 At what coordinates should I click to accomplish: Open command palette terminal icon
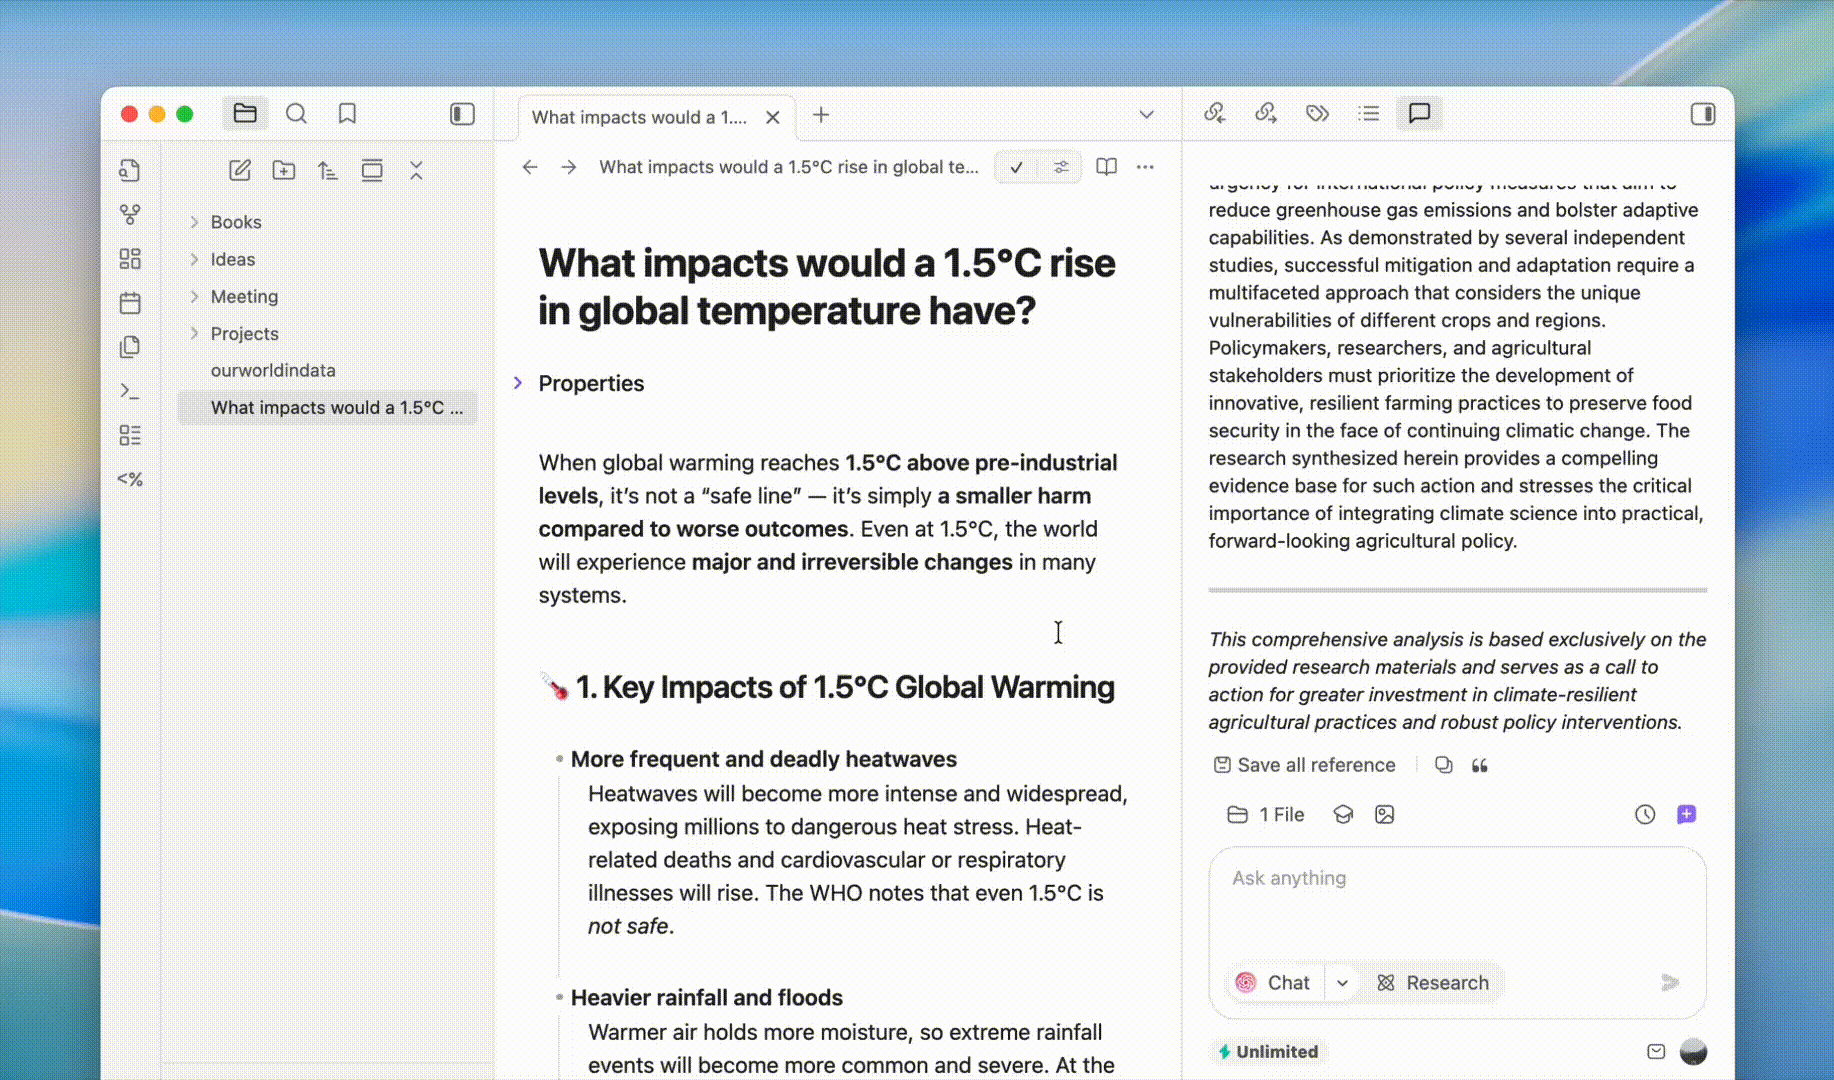pyautogui.click(x=130, y=390)
